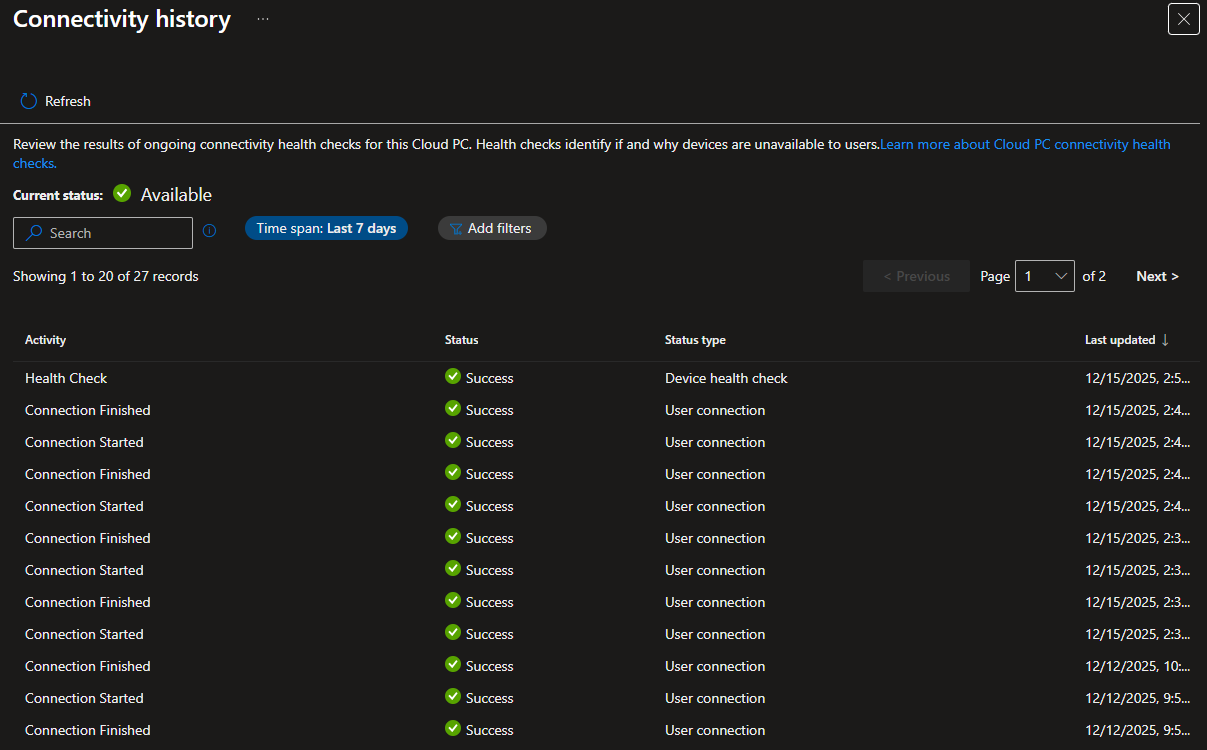
Task: Click the info icon beside Search box
Action: click(209, 231)
